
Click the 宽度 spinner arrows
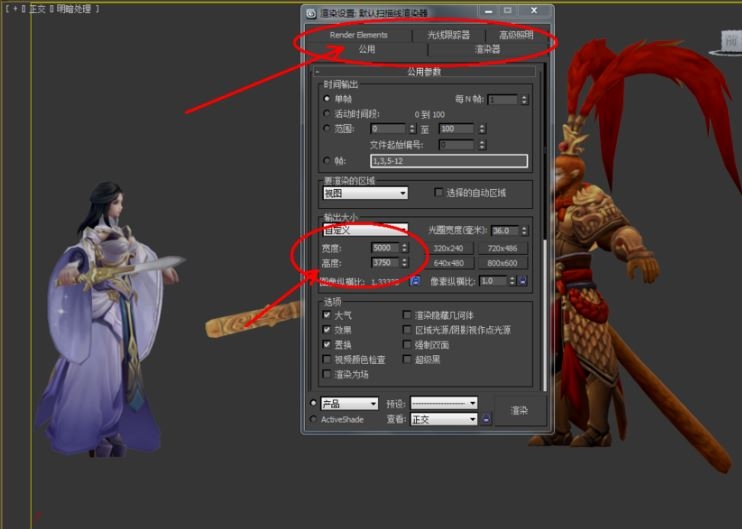tap(405, 247)
